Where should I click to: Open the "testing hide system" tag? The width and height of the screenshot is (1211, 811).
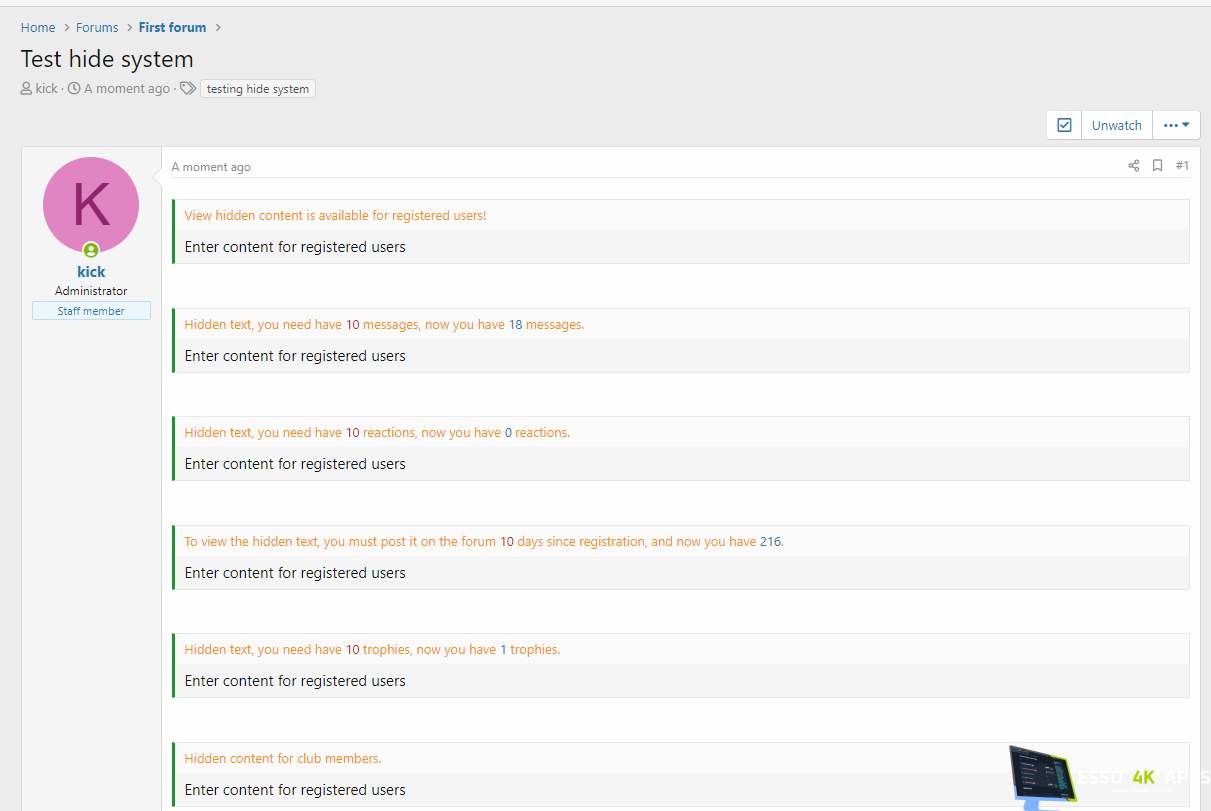tap(258, 89)
